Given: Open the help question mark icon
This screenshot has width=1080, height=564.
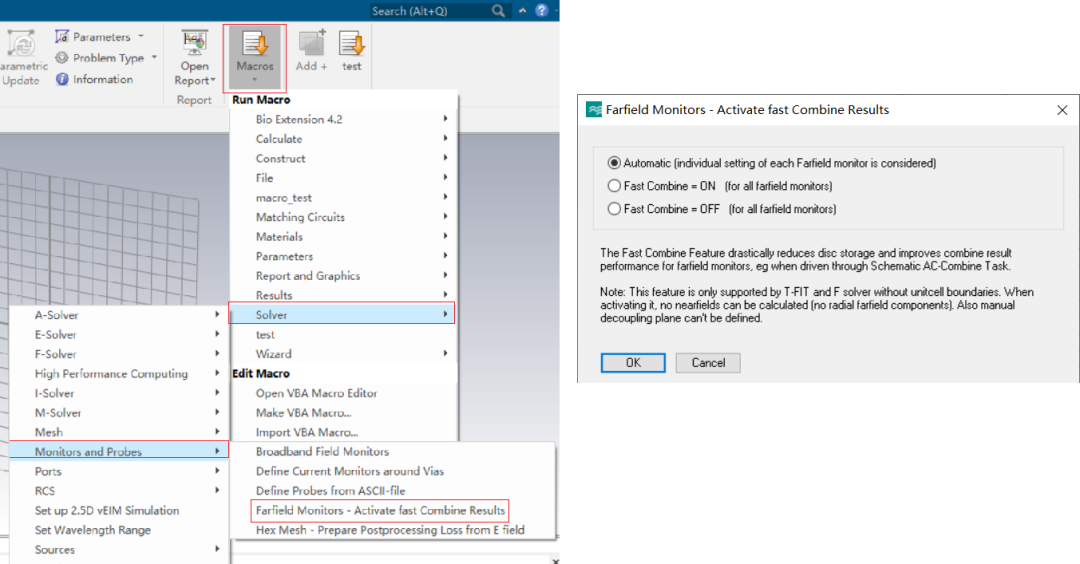Looking at the screenshot, I should pyautogui.click(x=542, y=10).
